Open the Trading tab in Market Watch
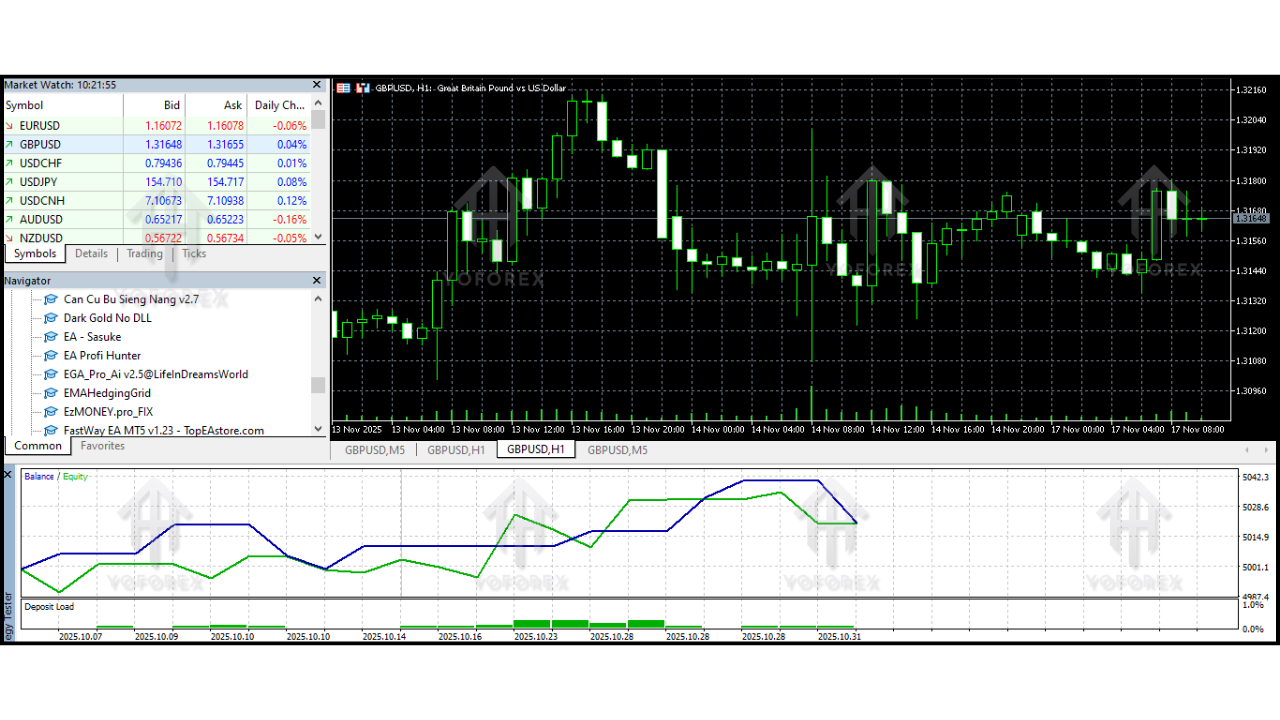Screen dimensions: 1280x720 click(x=144, y=254)
